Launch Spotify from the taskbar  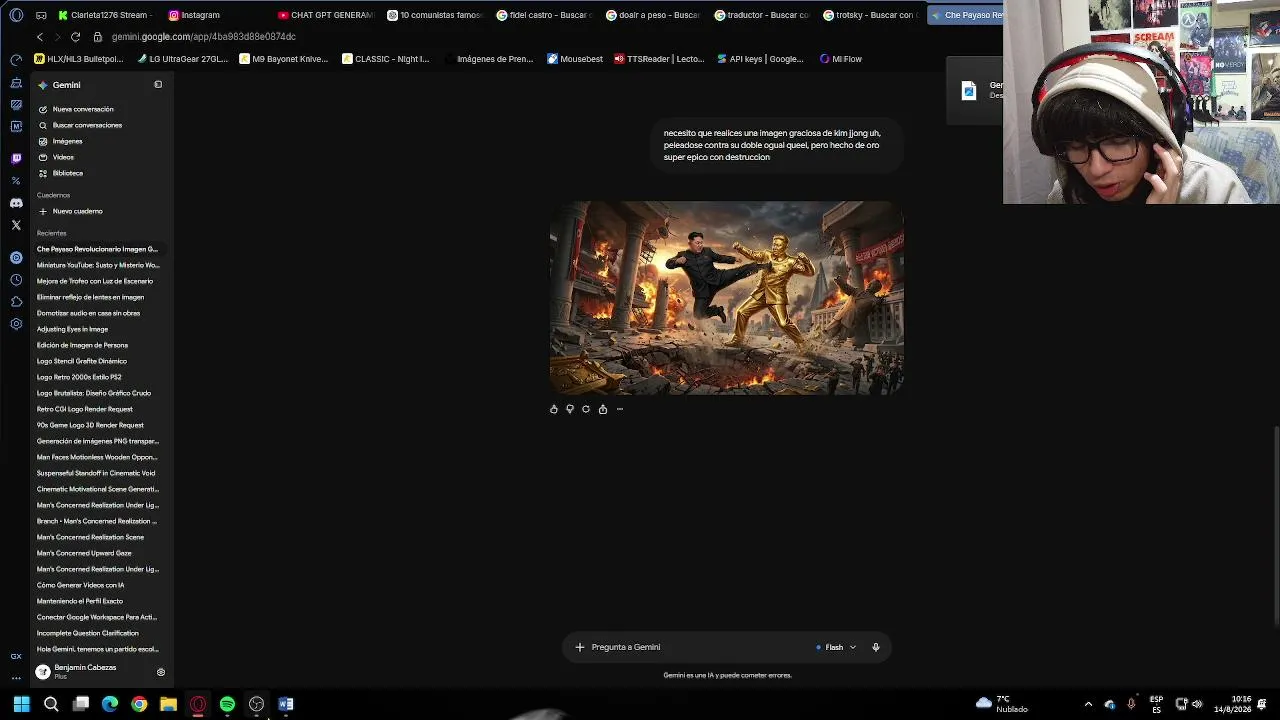pos(227,704)
